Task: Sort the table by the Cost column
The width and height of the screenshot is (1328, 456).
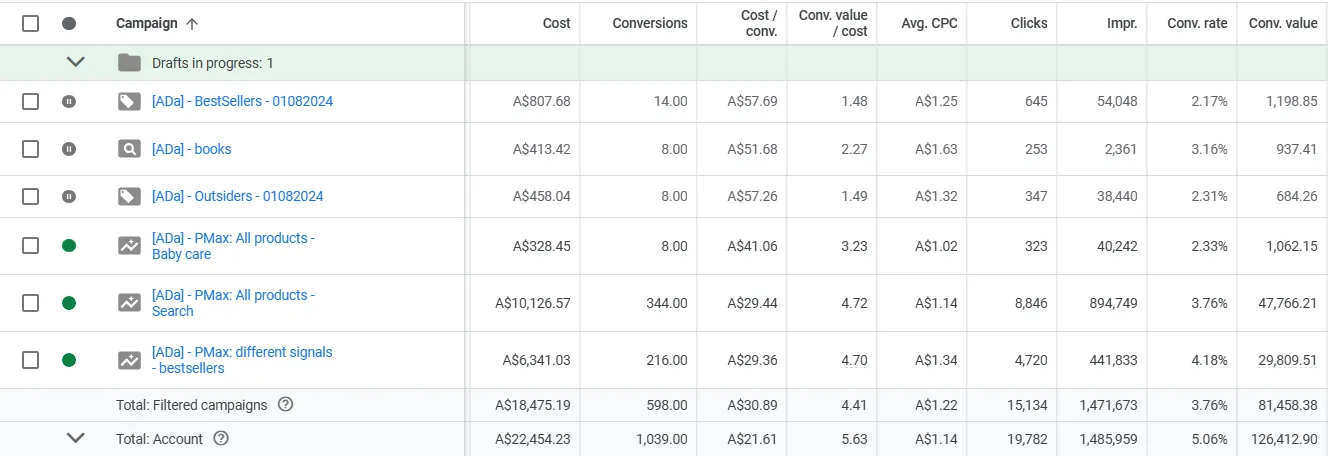Action: coord(556,23)
